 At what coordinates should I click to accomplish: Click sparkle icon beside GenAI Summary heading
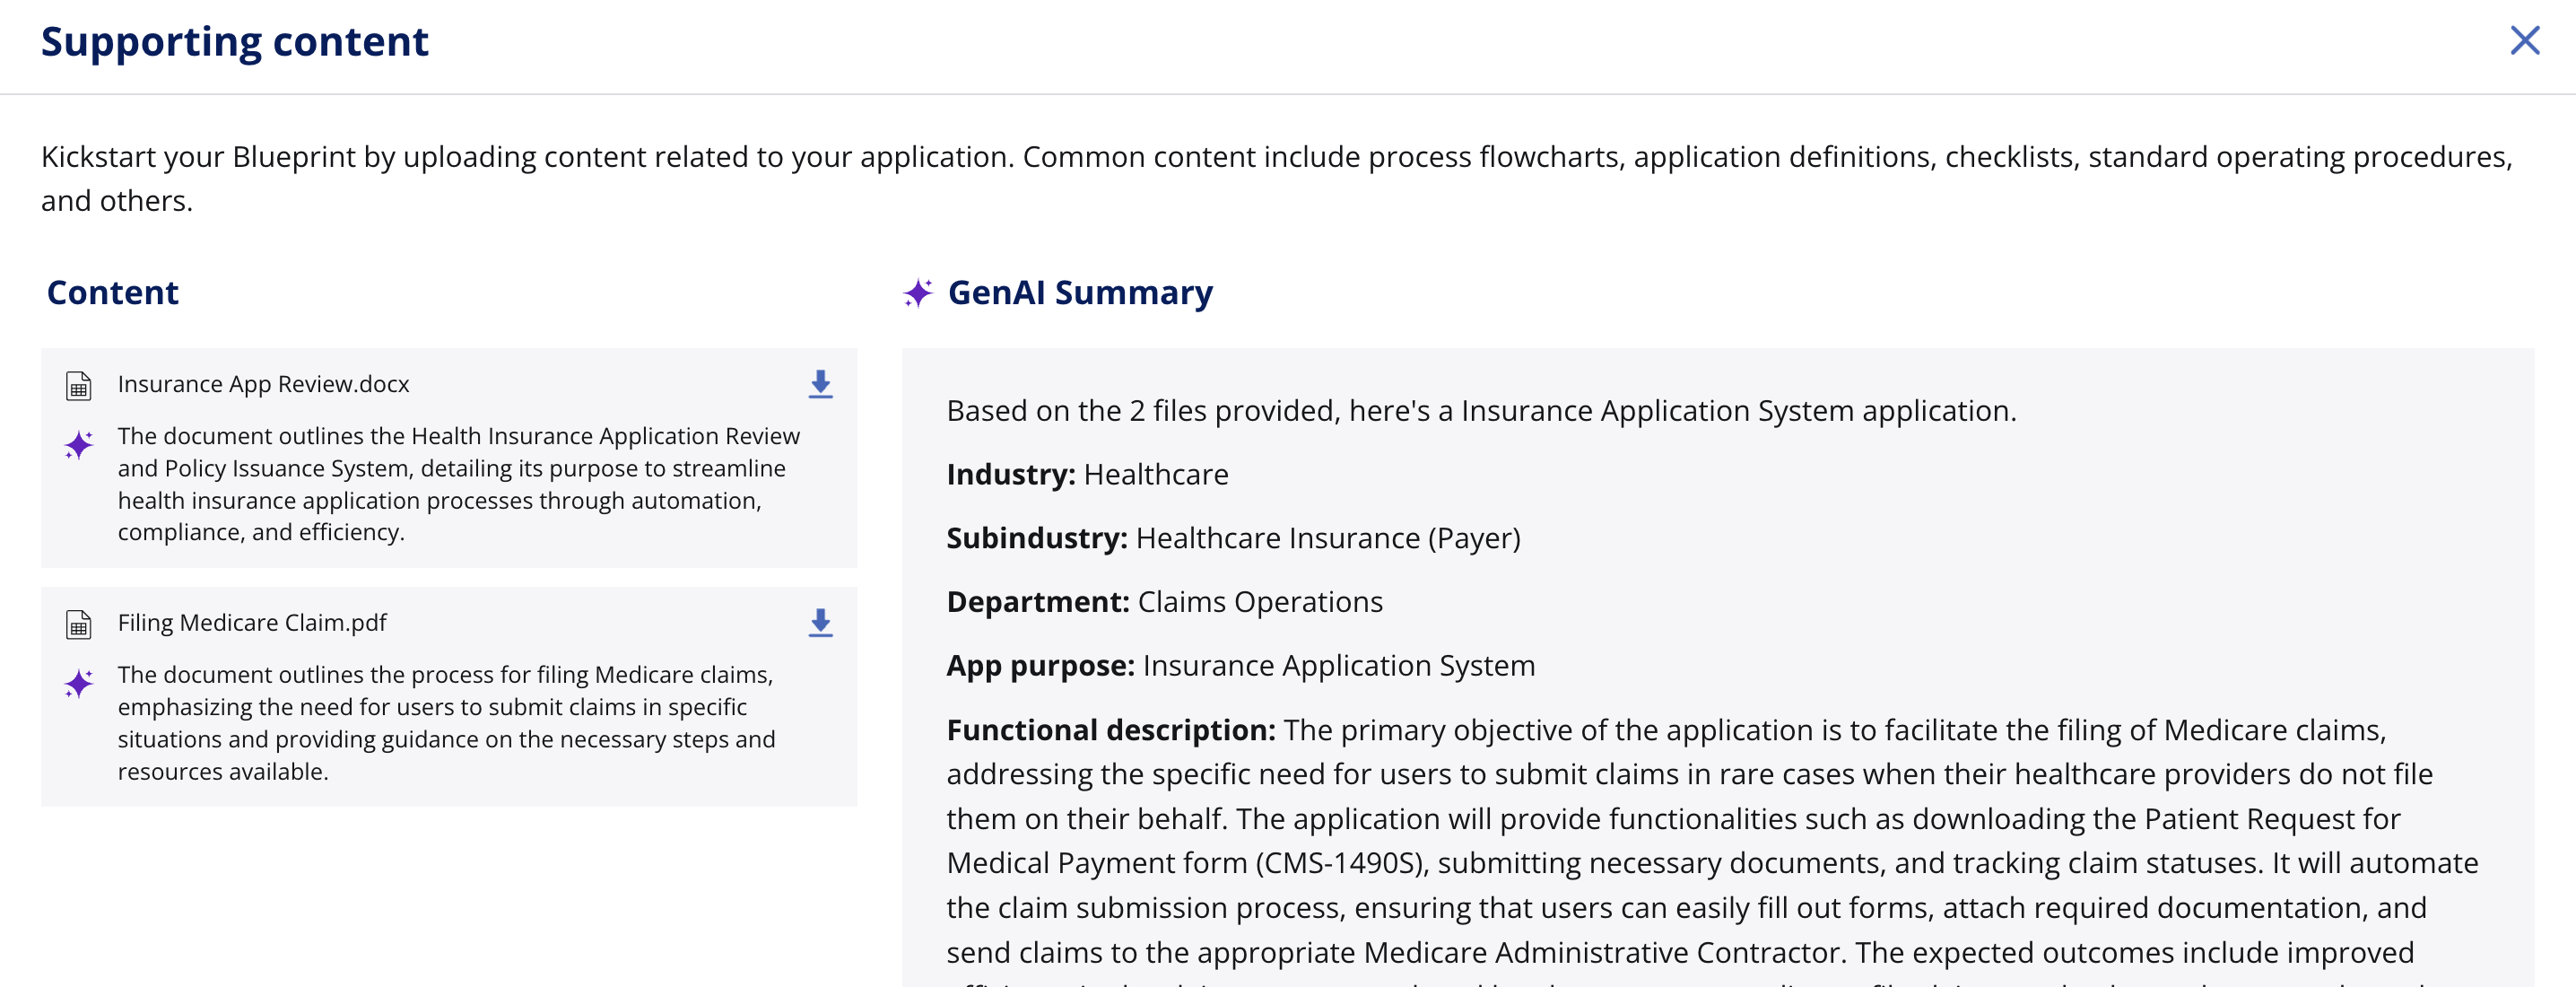pos(917,293)
